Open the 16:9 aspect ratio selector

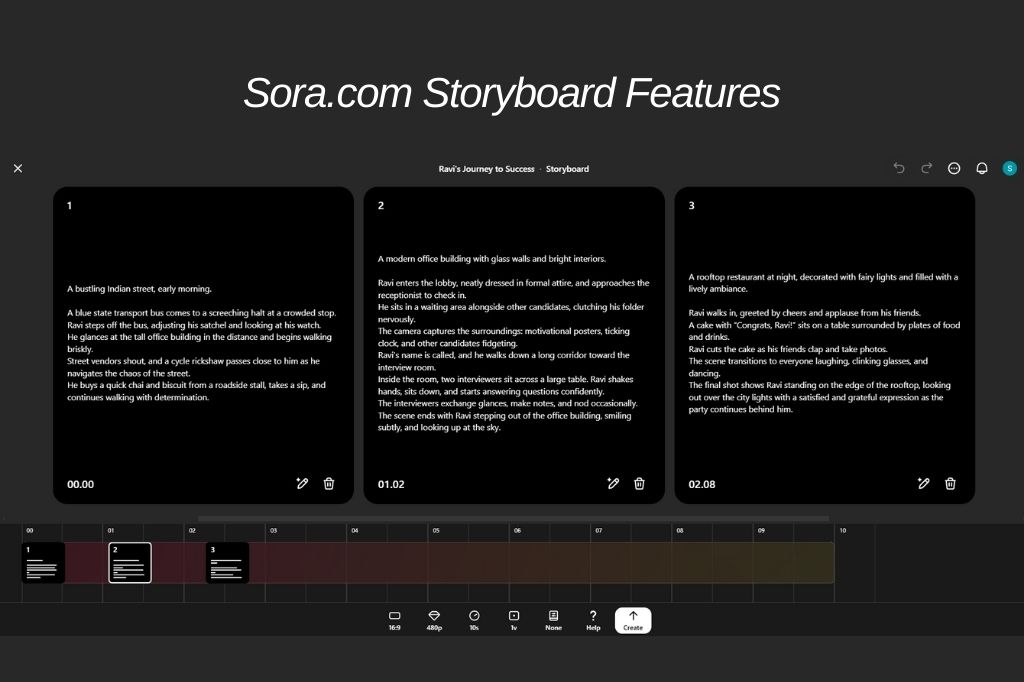(x=394, y=621)
